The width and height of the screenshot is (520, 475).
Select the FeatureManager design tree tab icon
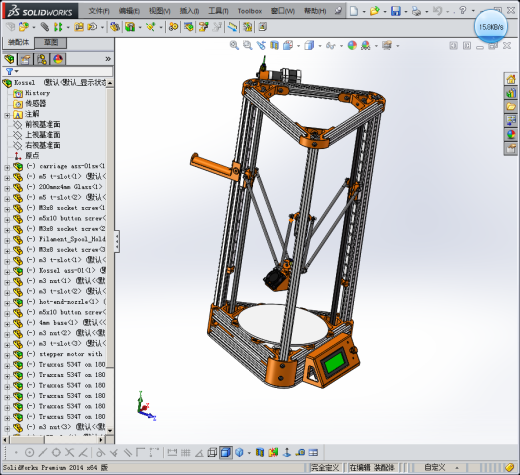pos(10,59)
